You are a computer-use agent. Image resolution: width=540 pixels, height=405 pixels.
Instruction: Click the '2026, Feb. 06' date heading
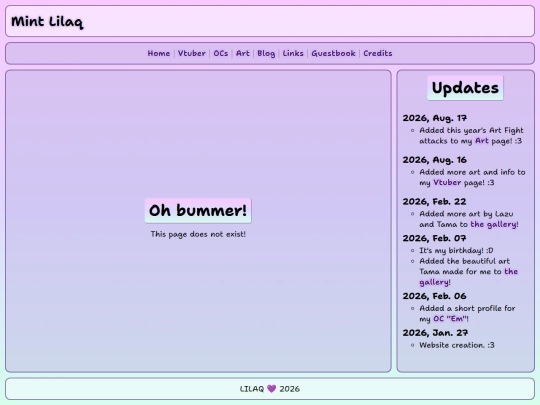[x=434, y=296]
